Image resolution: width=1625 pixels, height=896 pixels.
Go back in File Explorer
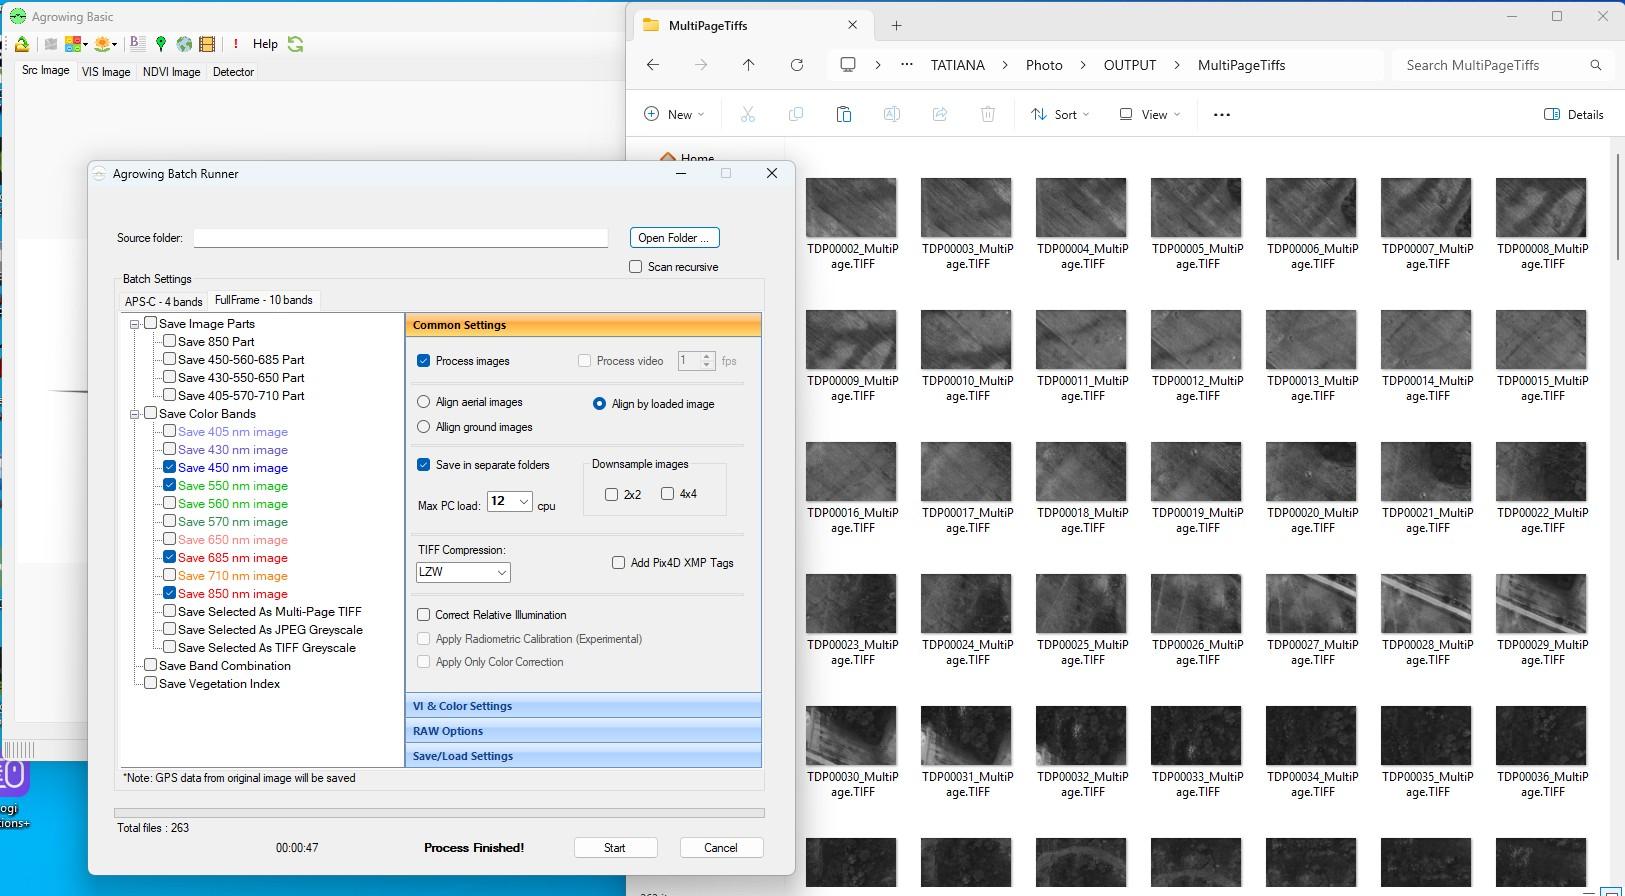[x=653, y=65]
